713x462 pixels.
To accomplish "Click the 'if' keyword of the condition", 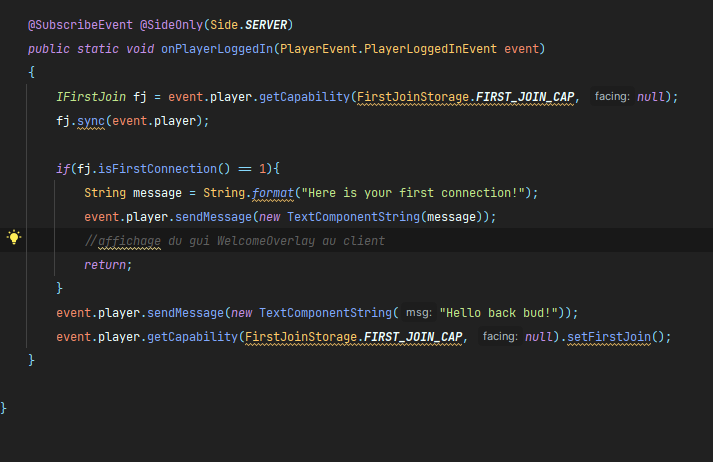I will (x=62, y=169).
